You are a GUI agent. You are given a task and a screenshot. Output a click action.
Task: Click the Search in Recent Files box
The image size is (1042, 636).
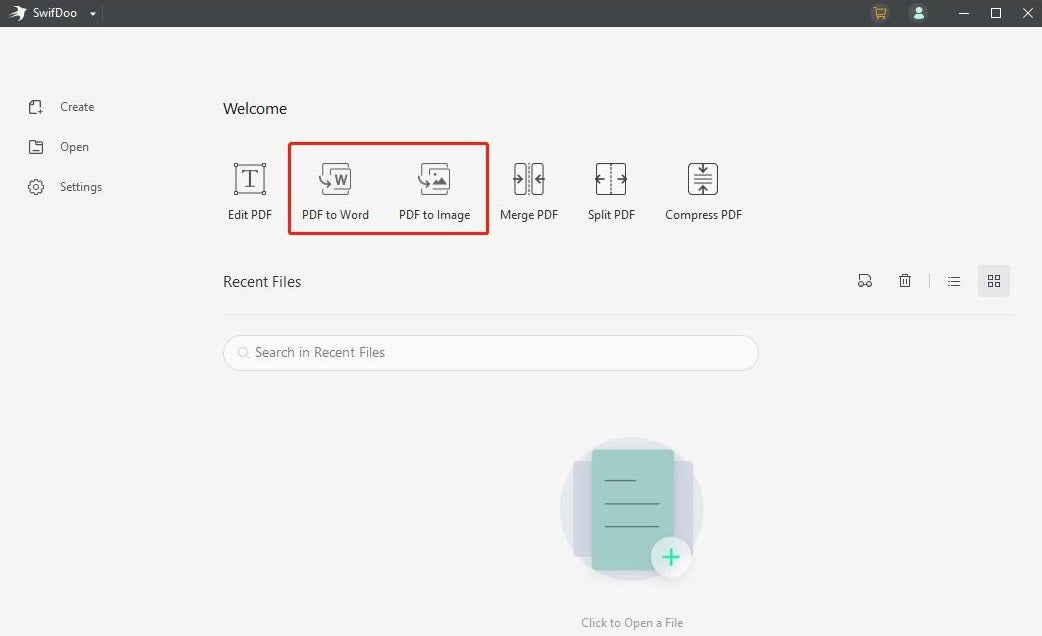[490, 352]
